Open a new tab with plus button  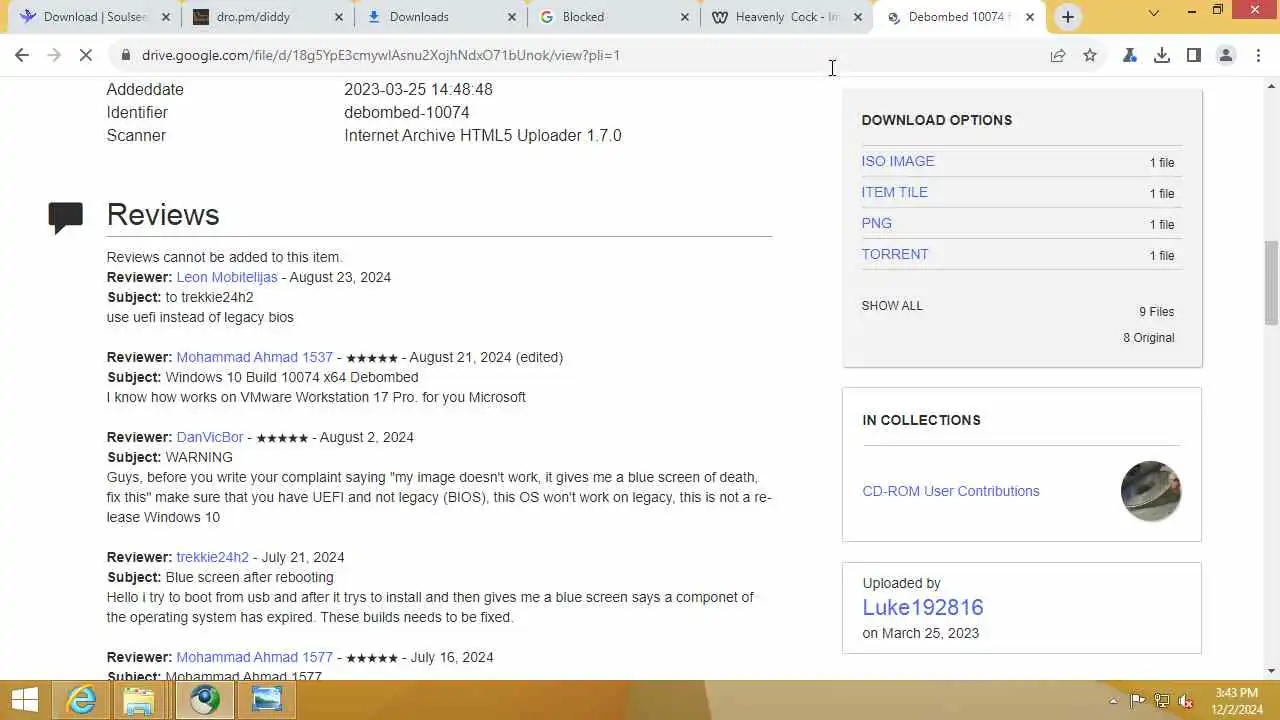tap(1068, 16)
